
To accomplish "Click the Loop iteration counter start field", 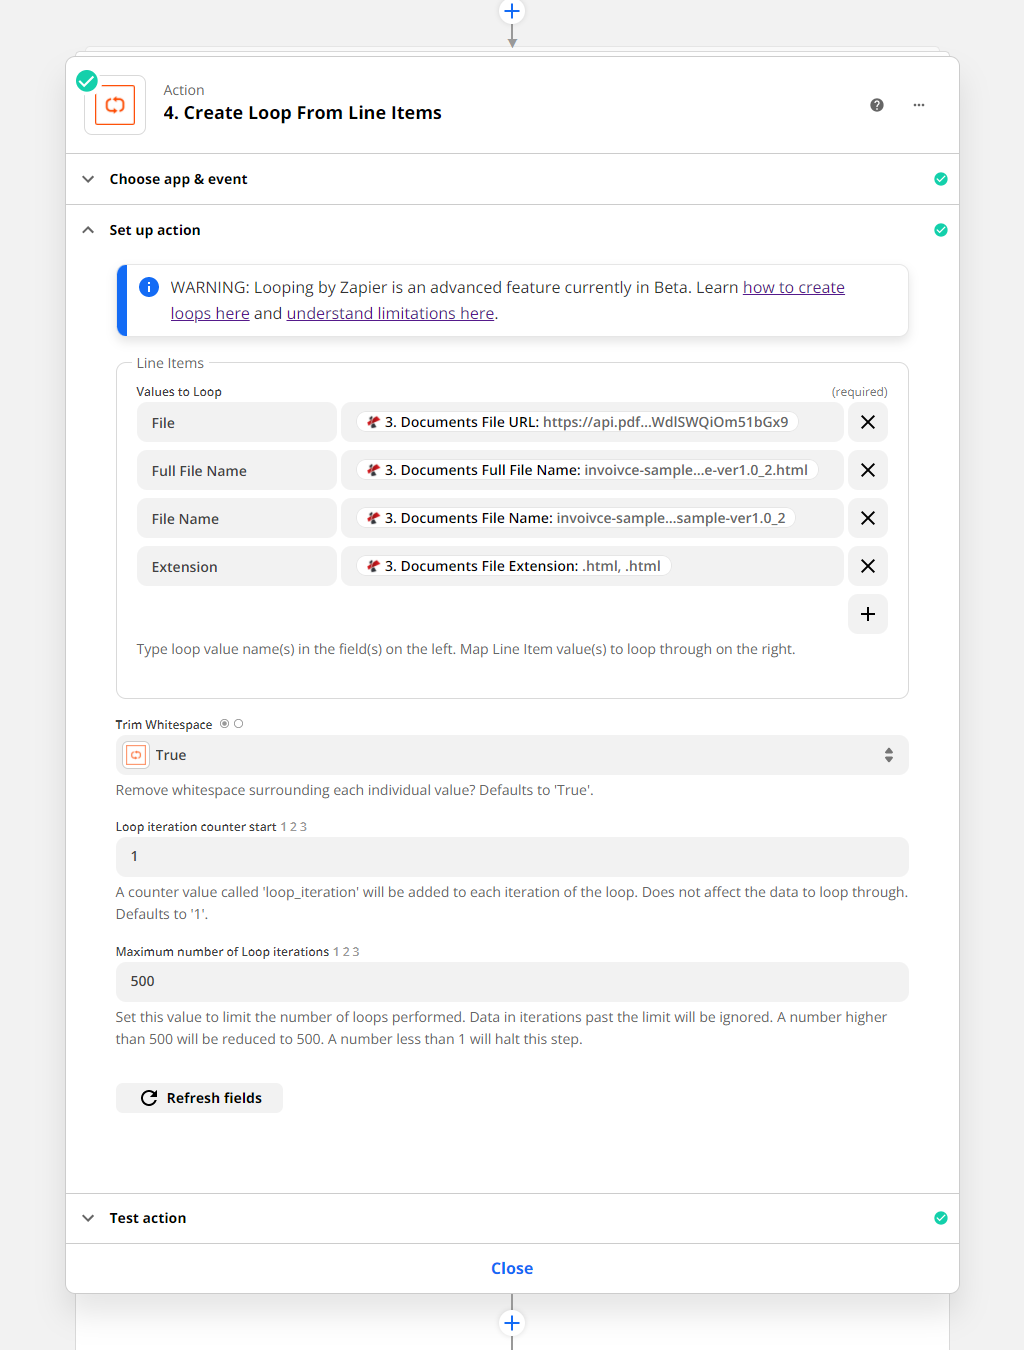I will pyautogui.click(x=512, y=857).
